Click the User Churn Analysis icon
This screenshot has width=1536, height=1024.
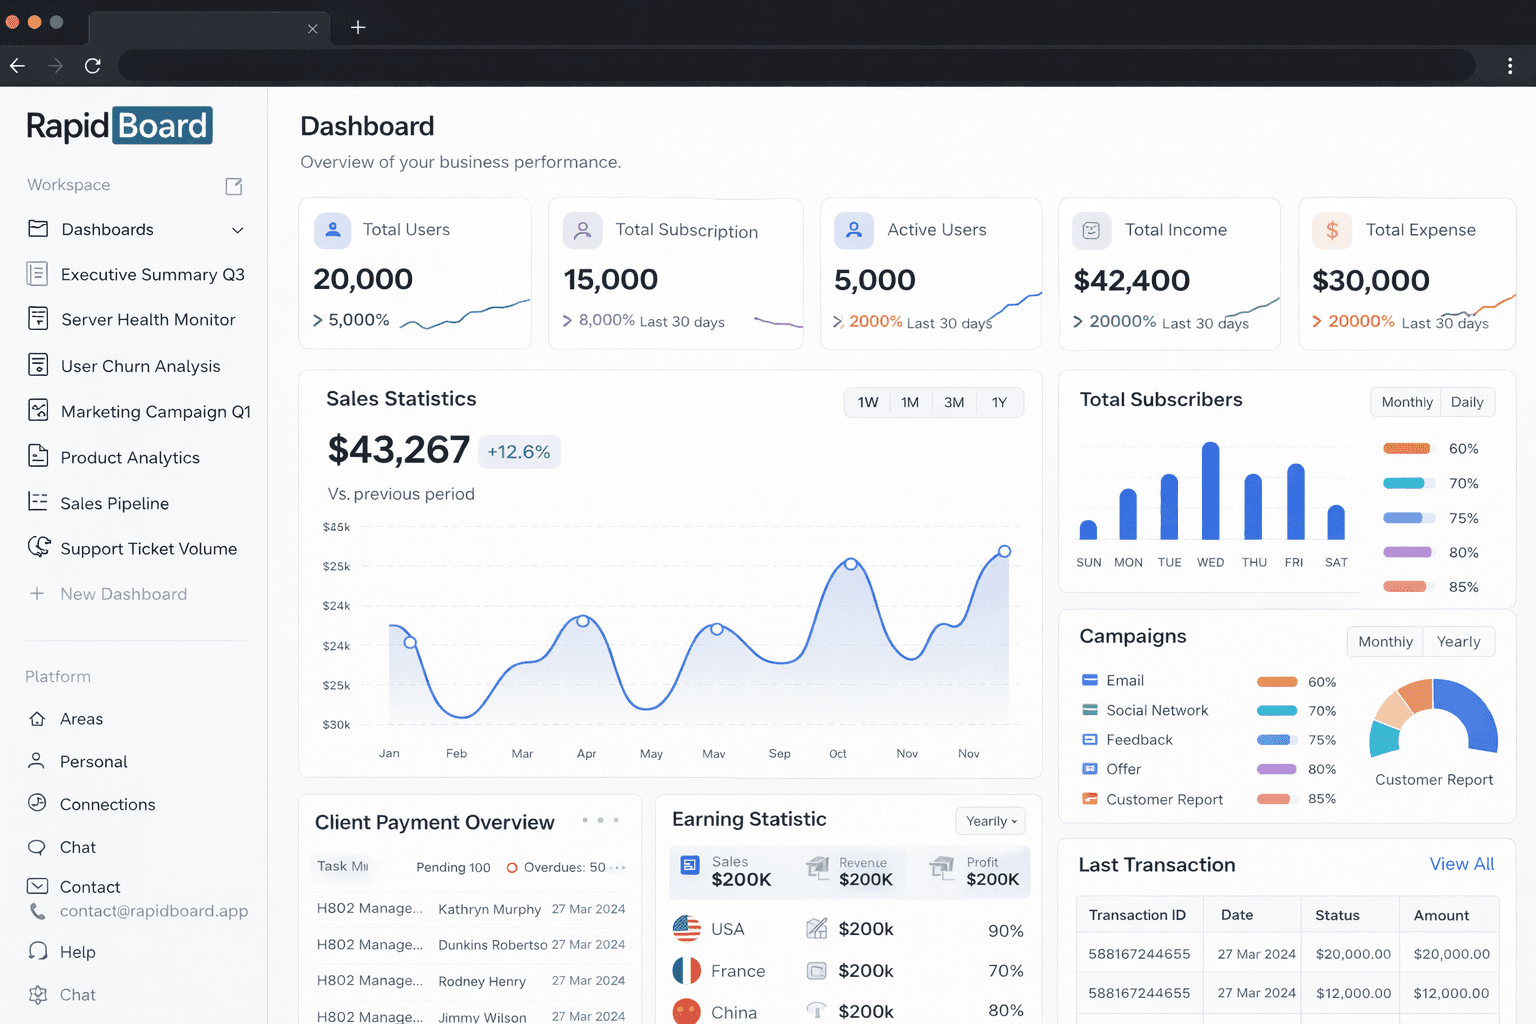(38, 365)
